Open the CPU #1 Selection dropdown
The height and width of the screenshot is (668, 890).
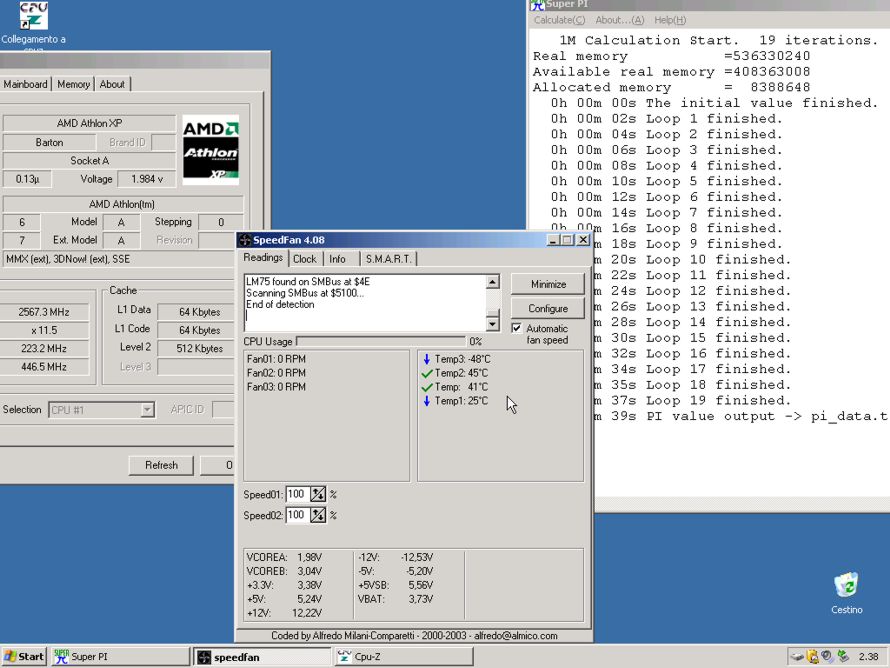tap(147, 410)
